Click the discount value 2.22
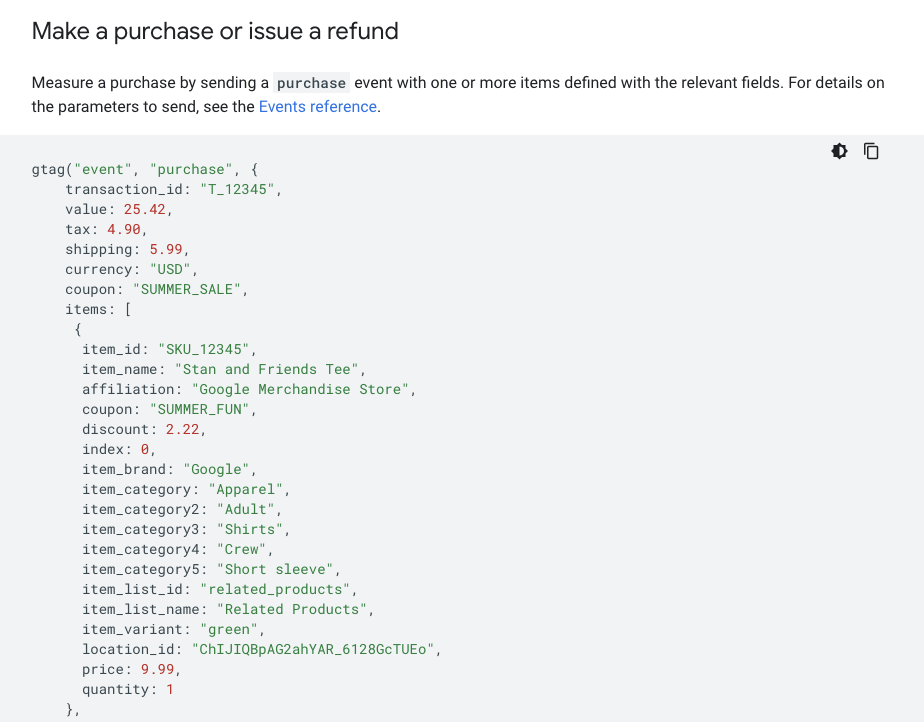 coord(182,429)
